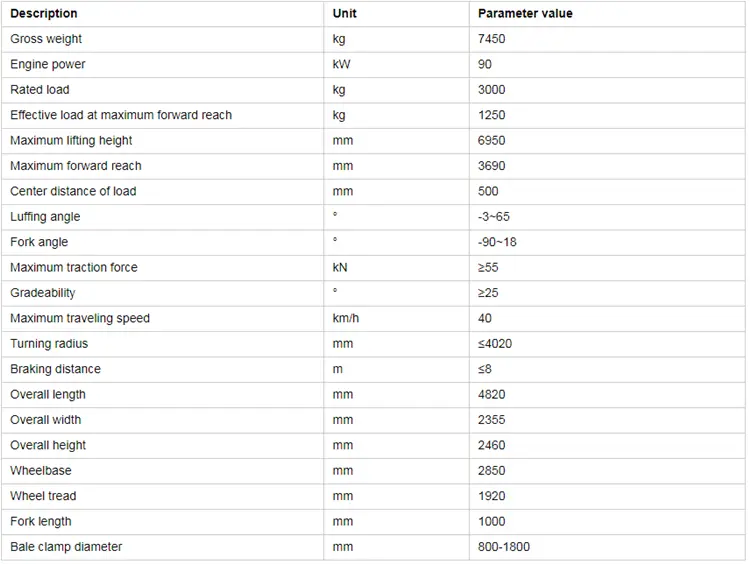The height and width of the screenshot is (564, 750).
Task: Click Effective load at maximum forward reach
Action: [x=121, y=115]
